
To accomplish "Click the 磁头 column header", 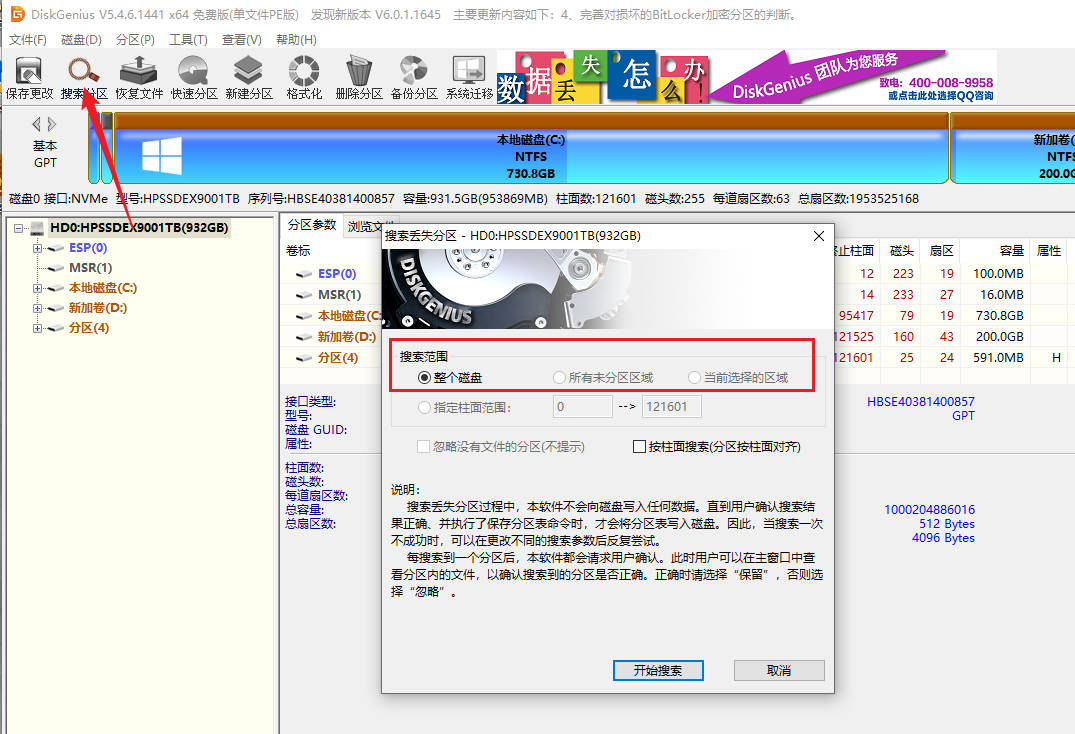I will pos(902,251).
